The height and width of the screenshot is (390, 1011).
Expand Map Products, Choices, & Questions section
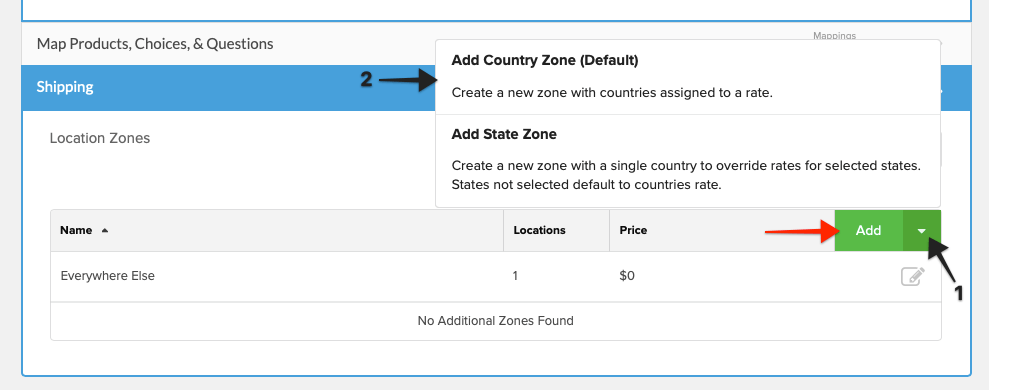click(155, 44)
